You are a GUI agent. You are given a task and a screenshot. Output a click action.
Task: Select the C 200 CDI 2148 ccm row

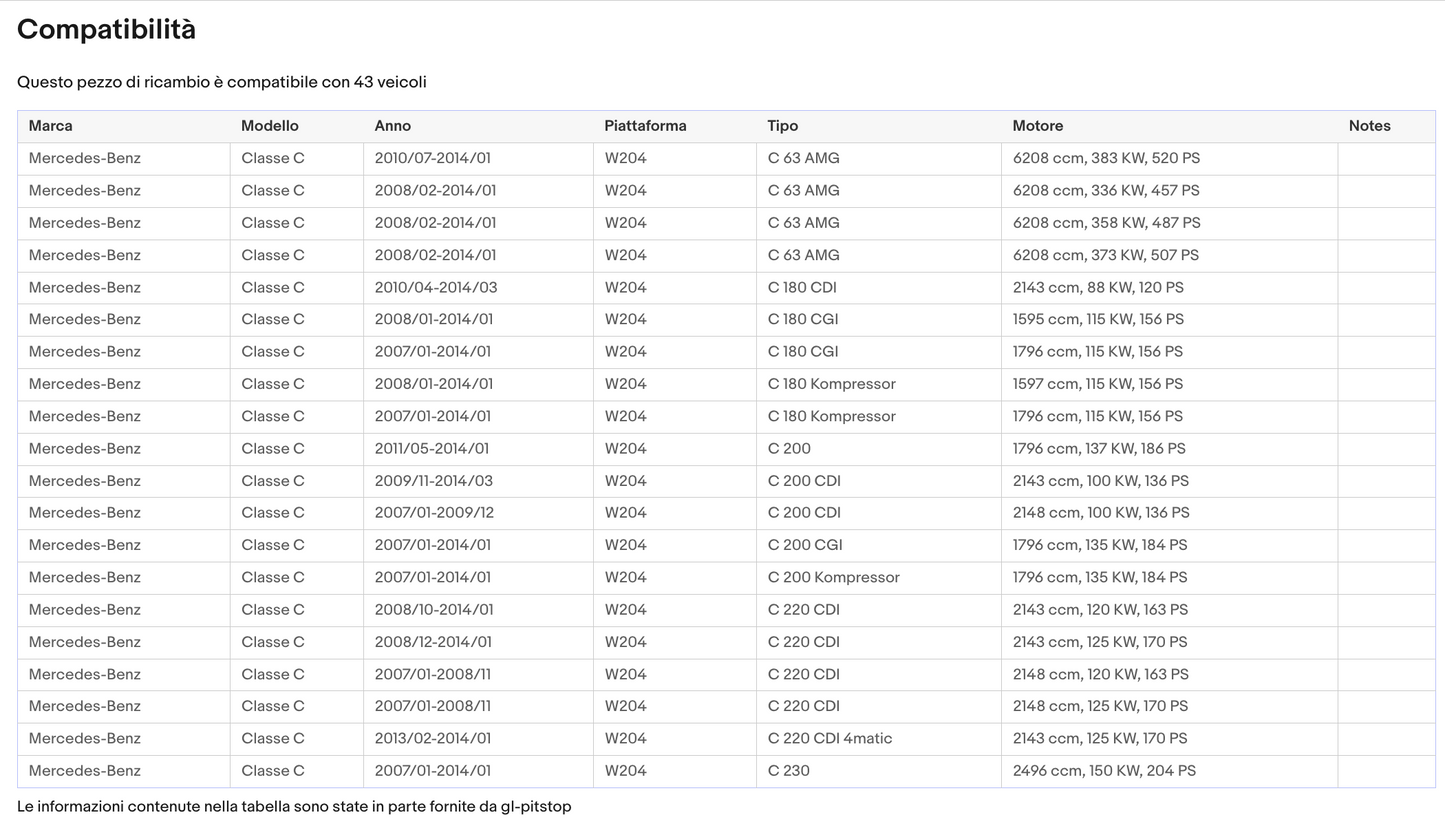pyautogui.click(x=726, y=513)
